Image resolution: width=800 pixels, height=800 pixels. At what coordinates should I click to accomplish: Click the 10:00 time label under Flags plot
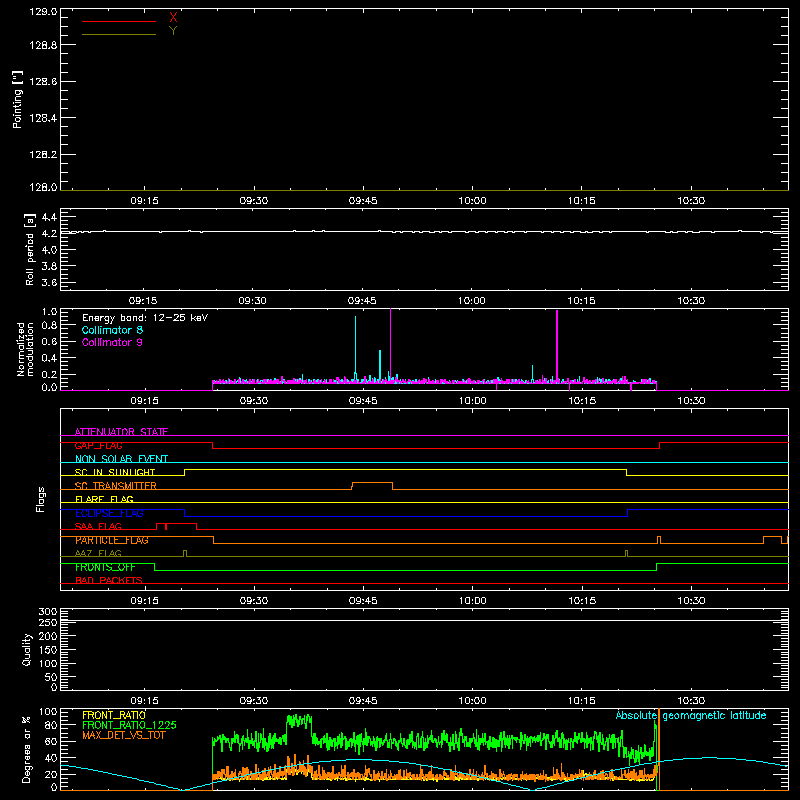click(472, 601)
